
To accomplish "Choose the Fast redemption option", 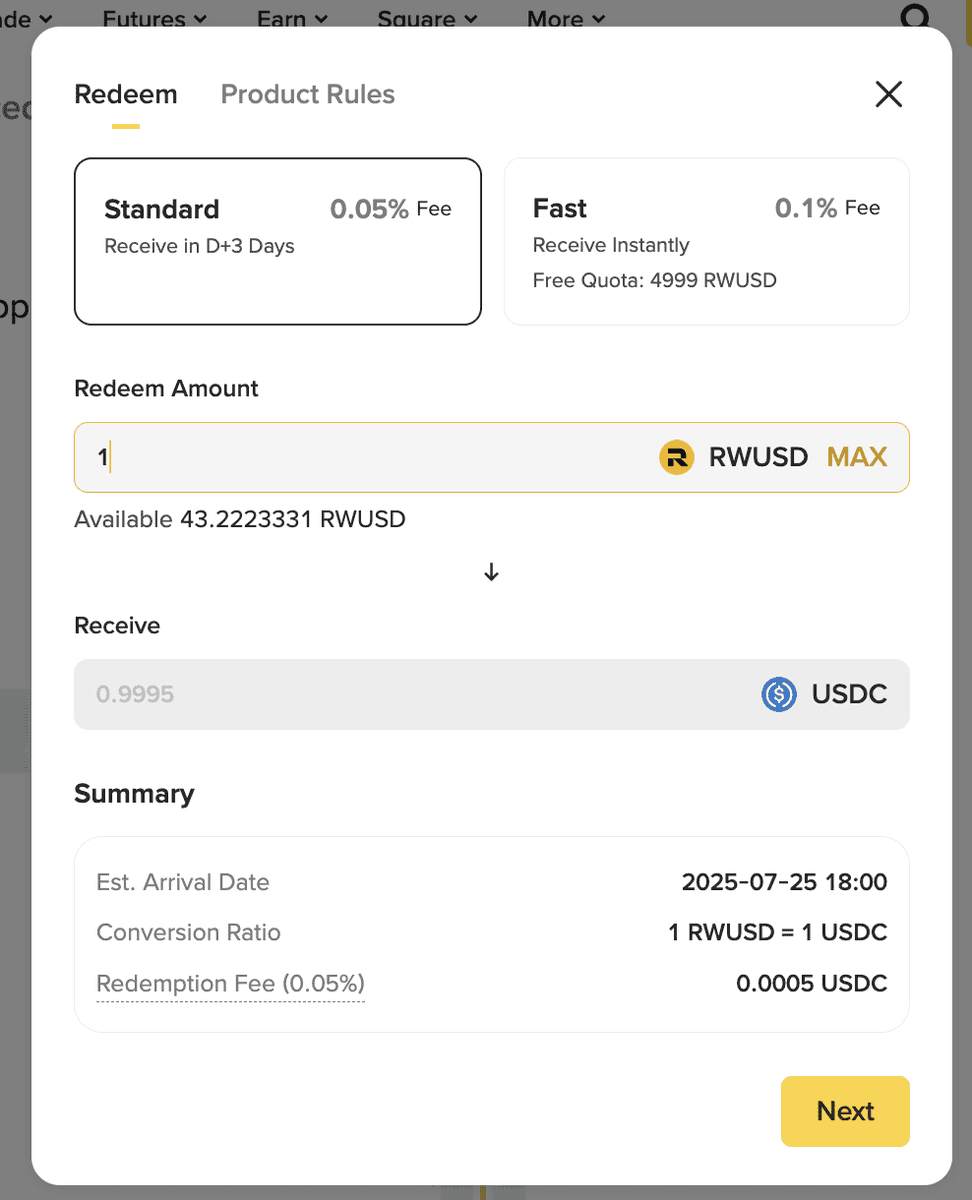I will 706,241.
